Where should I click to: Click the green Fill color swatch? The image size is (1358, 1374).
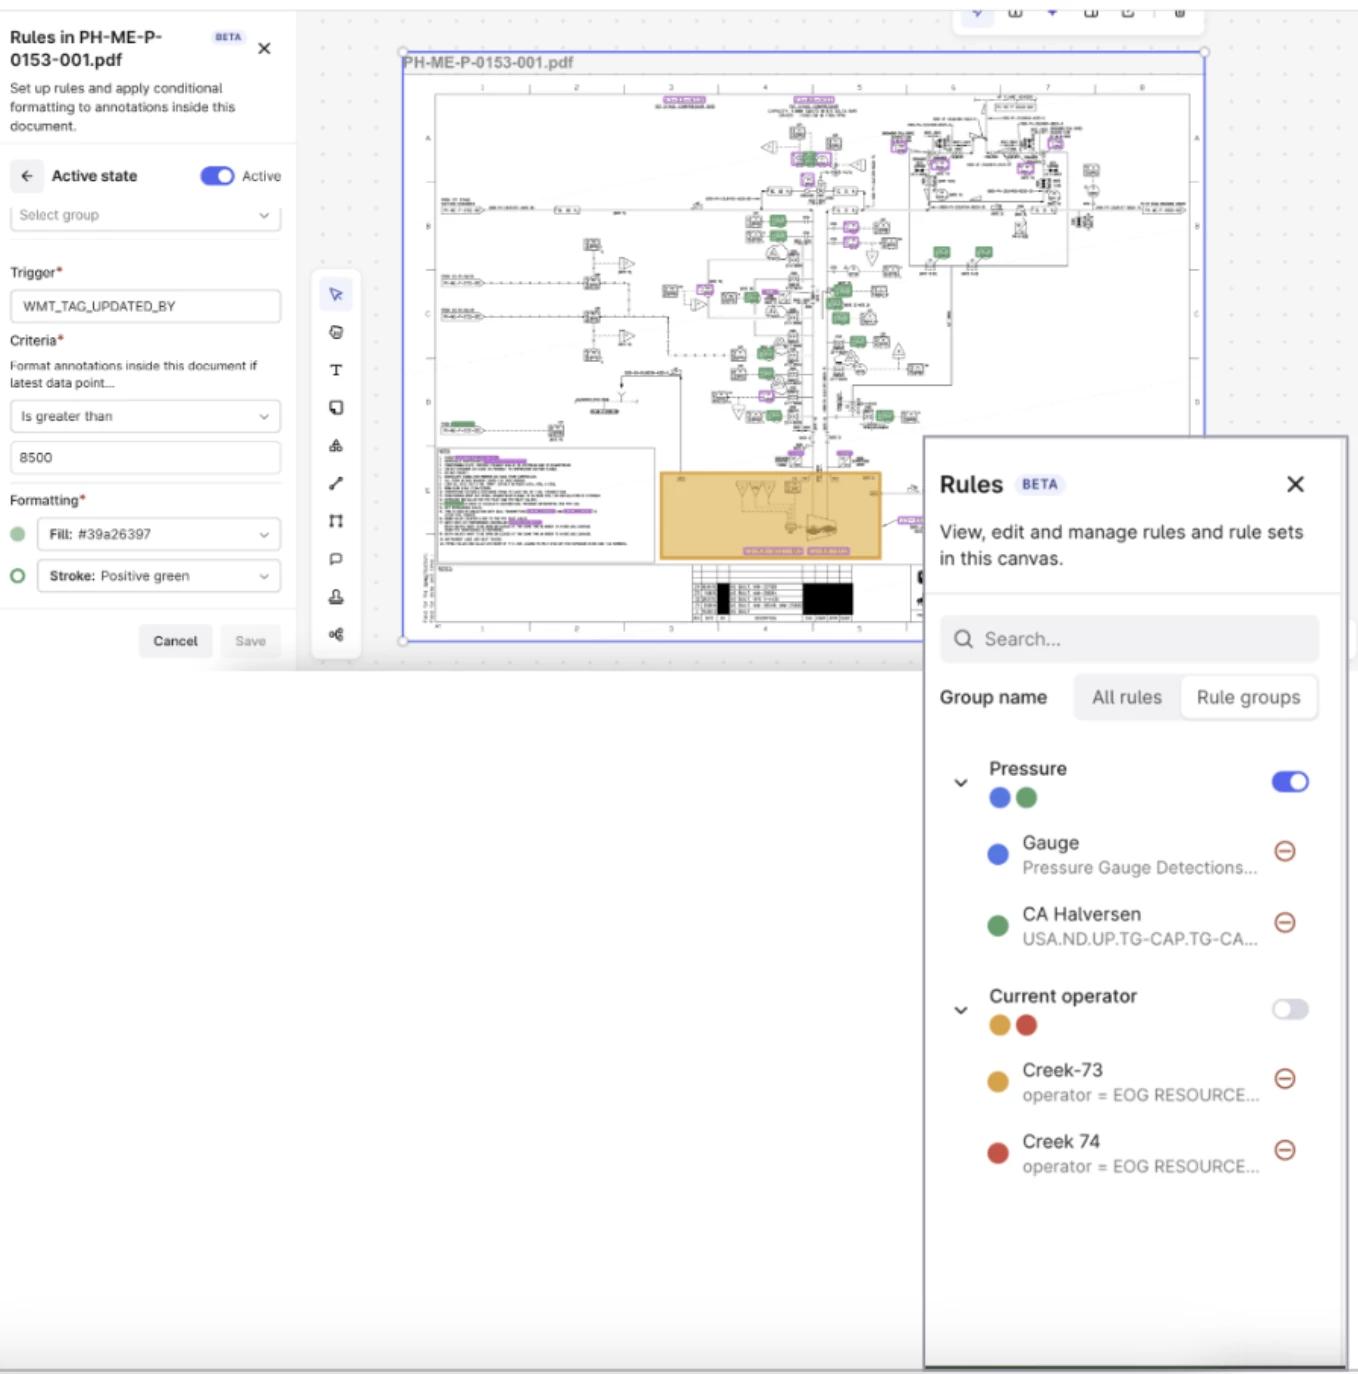click(17, 534)
